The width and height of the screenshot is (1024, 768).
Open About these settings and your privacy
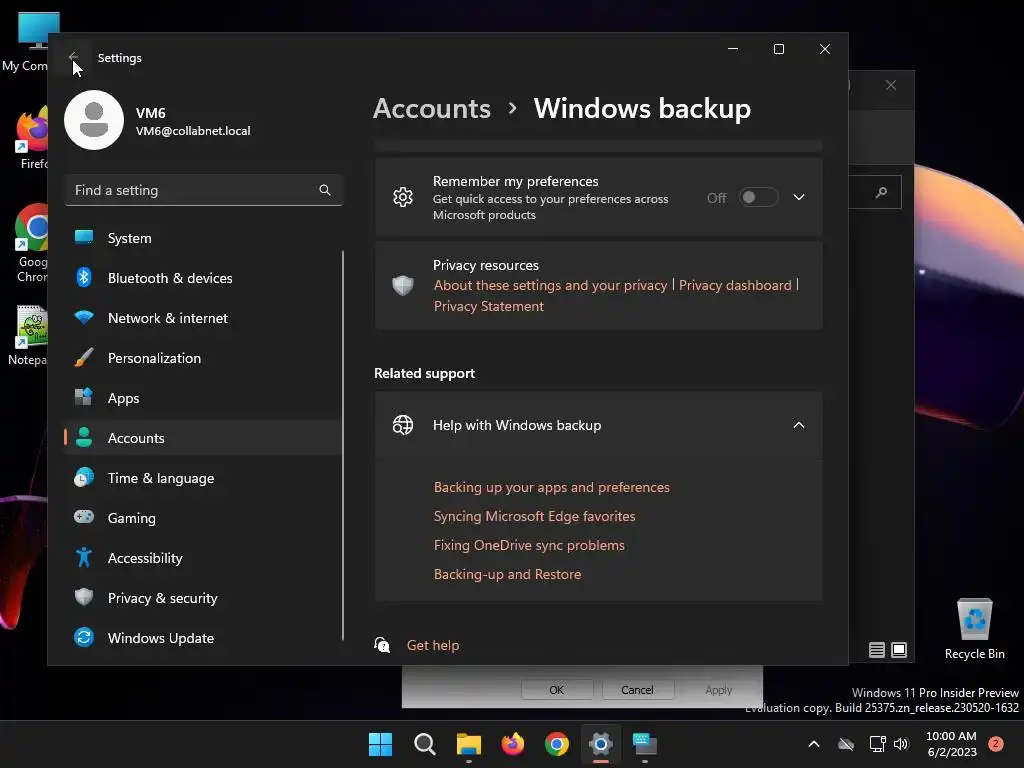(551, 285)
